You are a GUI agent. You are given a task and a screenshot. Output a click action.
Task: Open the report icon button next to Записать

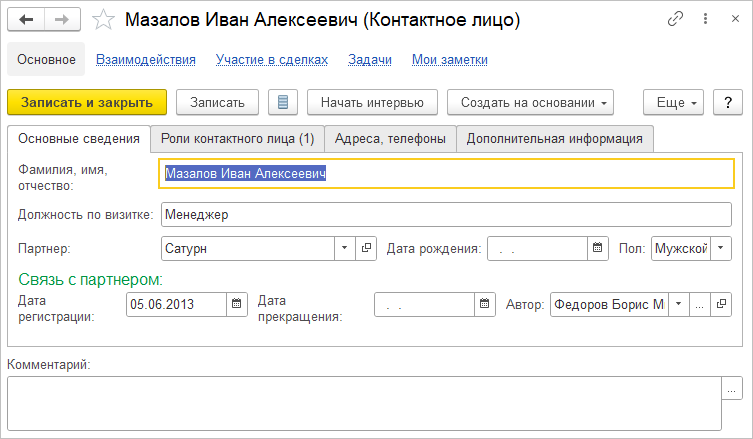(x=283, y=102)
